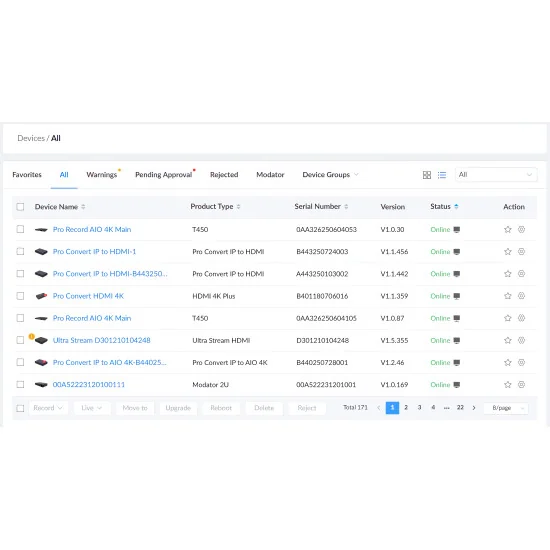Open the Pro Convert IP to HDMI-1 link
The image size is (550, 550).
(94, 251)
